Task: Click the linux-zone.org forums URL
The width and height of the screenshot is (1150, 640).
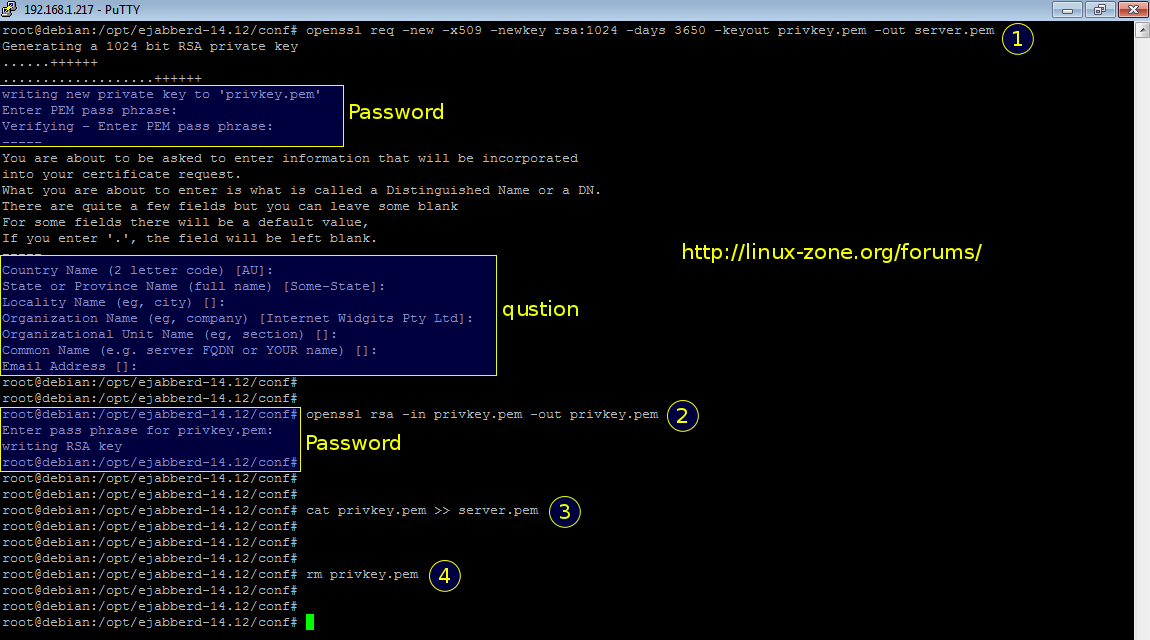Action: pyautogui.click(x=831, y=252)
